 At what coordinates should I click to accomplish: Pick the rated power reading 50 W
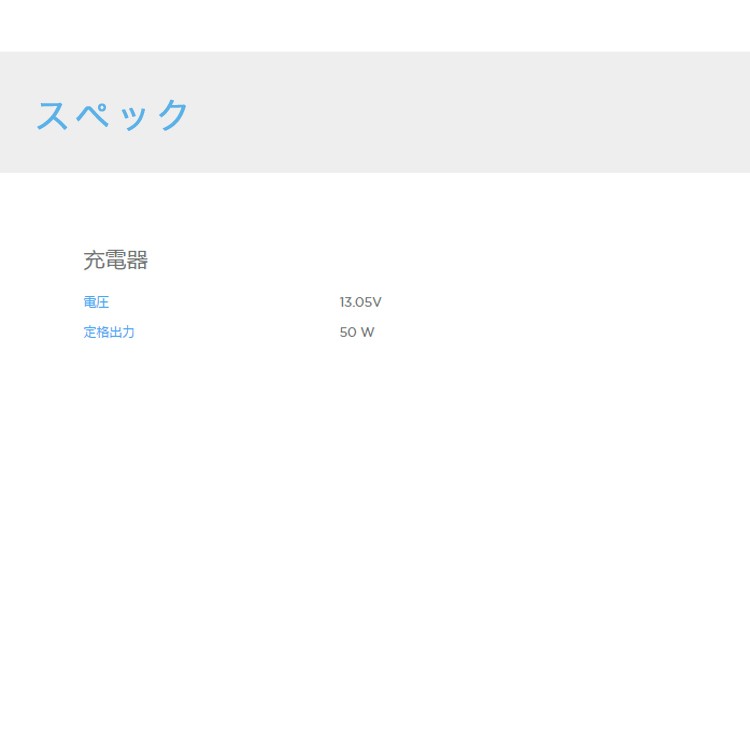(357, 332)
